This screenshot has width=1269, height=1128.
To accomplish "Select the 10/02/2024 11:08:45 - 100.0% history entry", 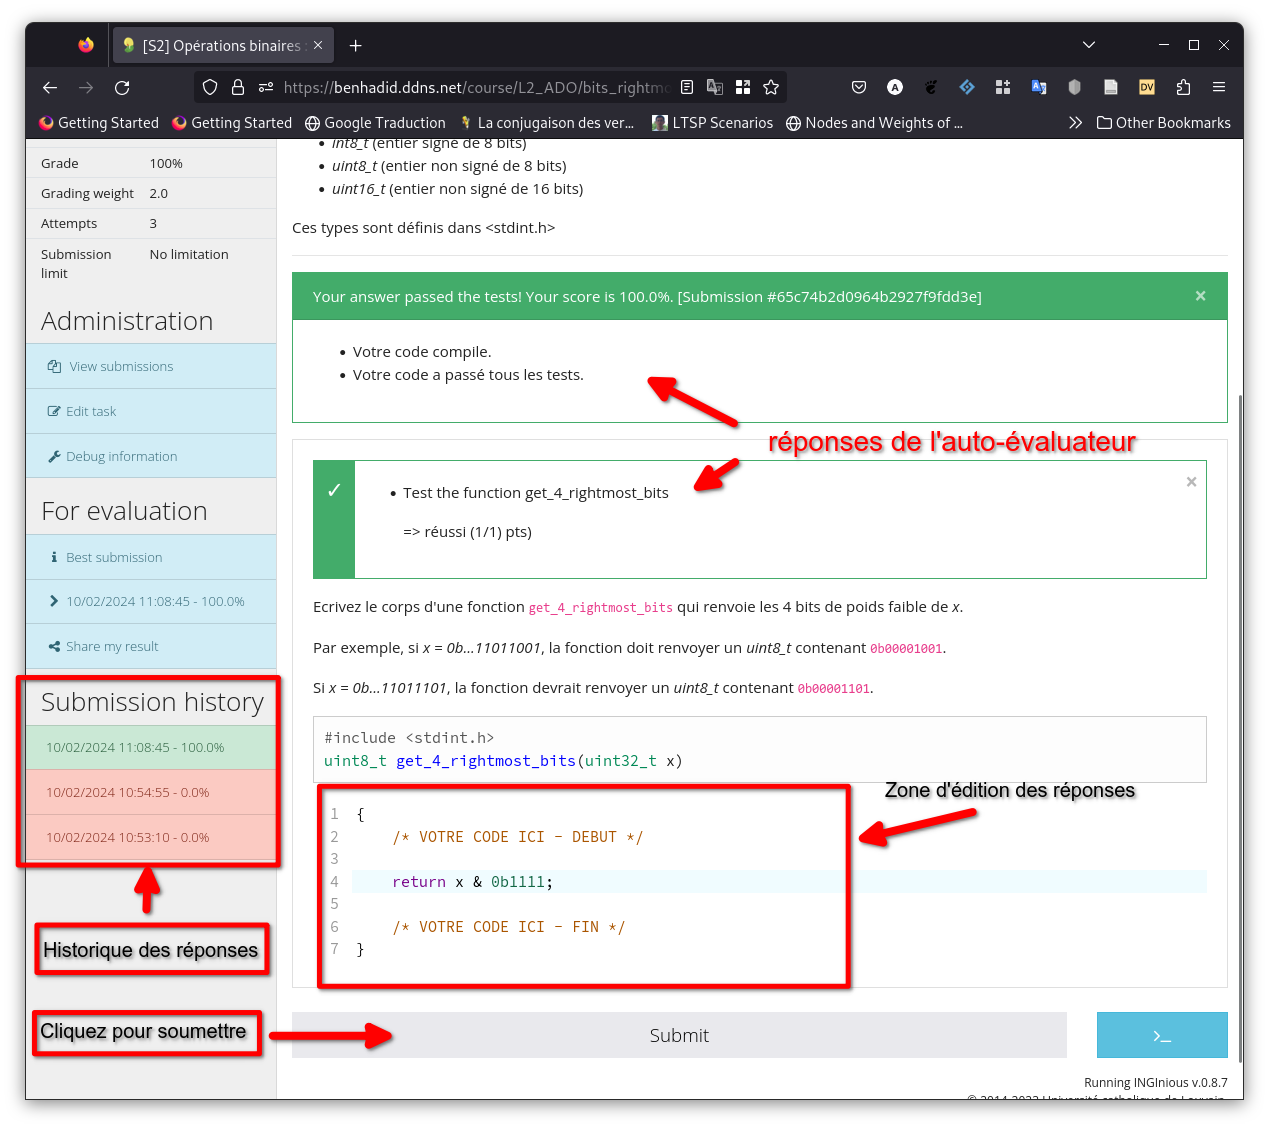I will (151, 748).
